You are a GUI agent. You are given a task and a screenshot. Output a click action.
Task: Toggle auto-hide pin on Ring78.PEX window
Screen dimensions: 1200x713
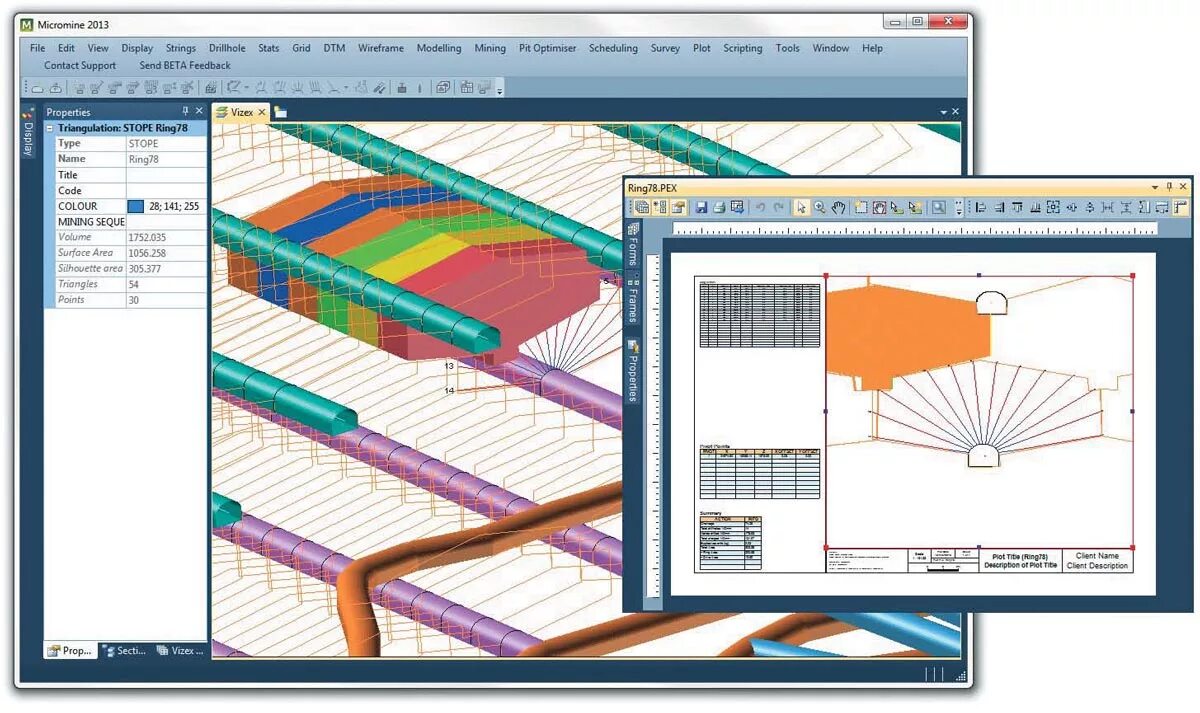[1169, 186]
